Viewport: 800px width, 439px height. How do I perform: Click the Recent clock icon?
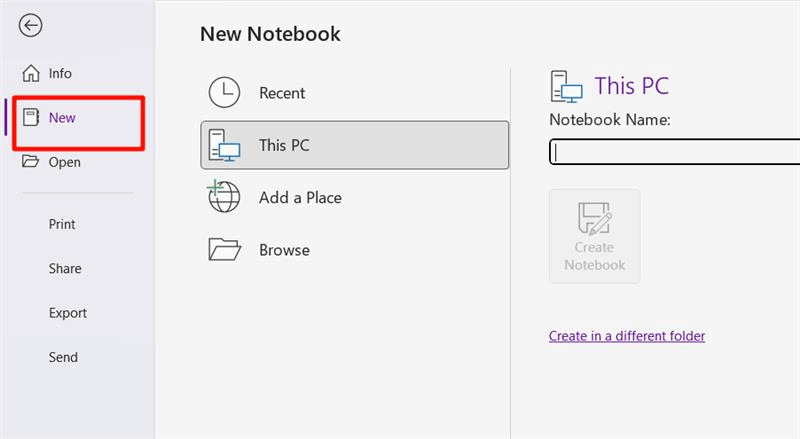(224, 92)
